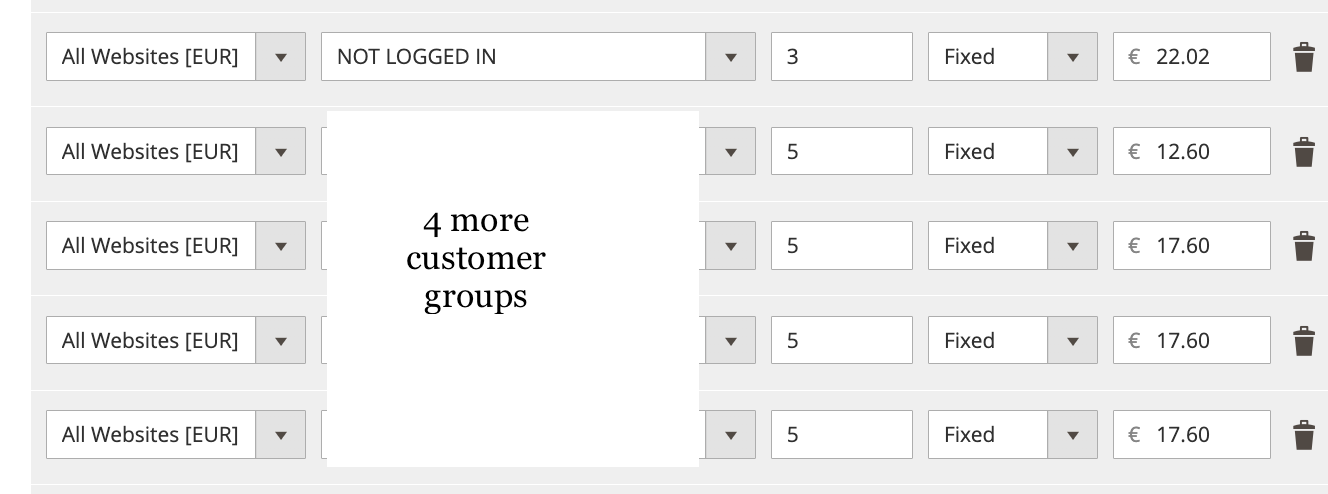The width and height of the screenshot is (1328, 494).
Task: Open customer group dropdown arrow in 12.60 row
Action: 731,152
